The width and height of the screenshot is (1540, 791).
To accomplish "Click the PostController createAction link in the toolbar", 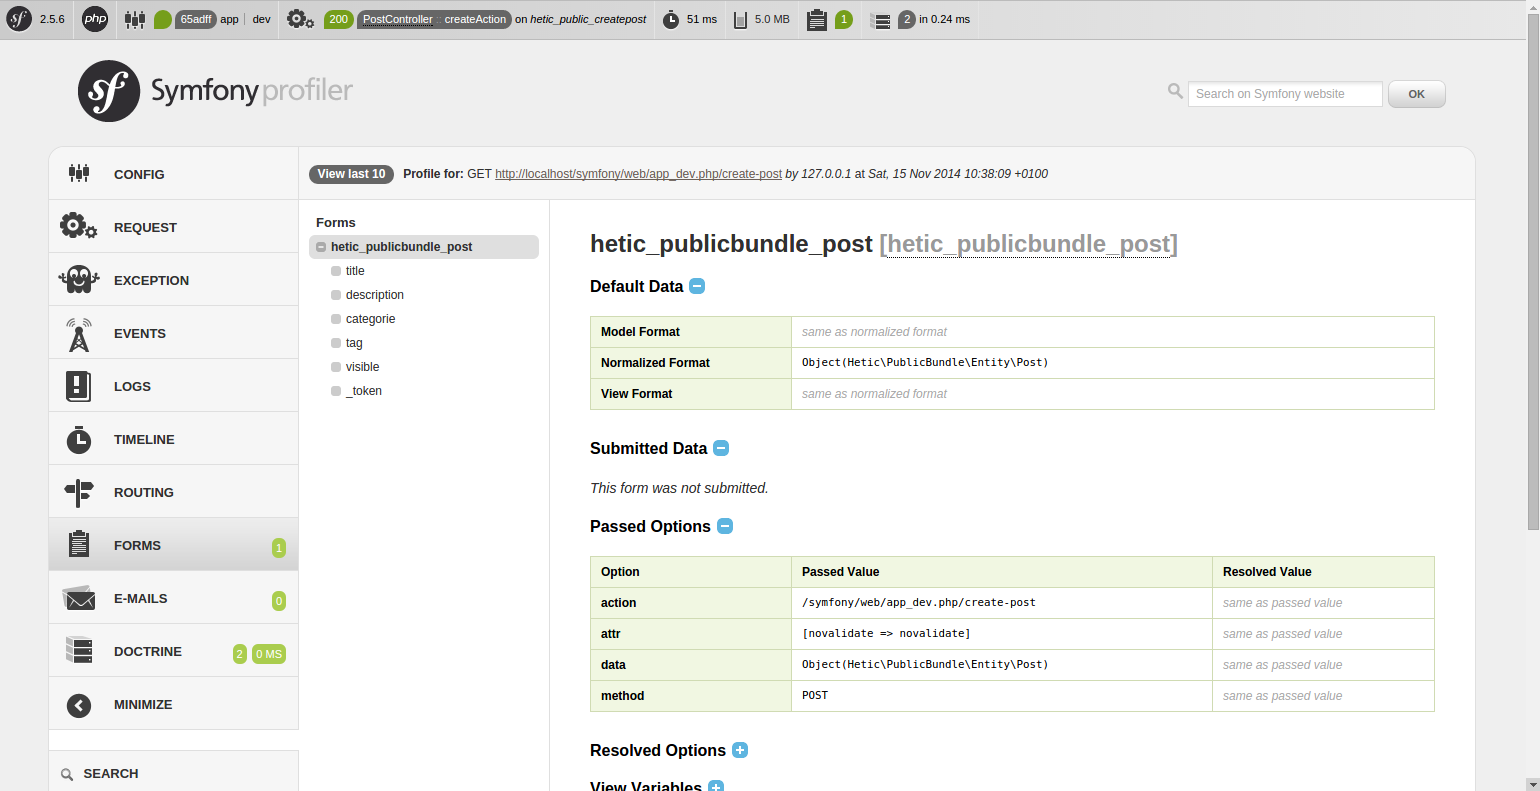I will [x=434, y=19].
